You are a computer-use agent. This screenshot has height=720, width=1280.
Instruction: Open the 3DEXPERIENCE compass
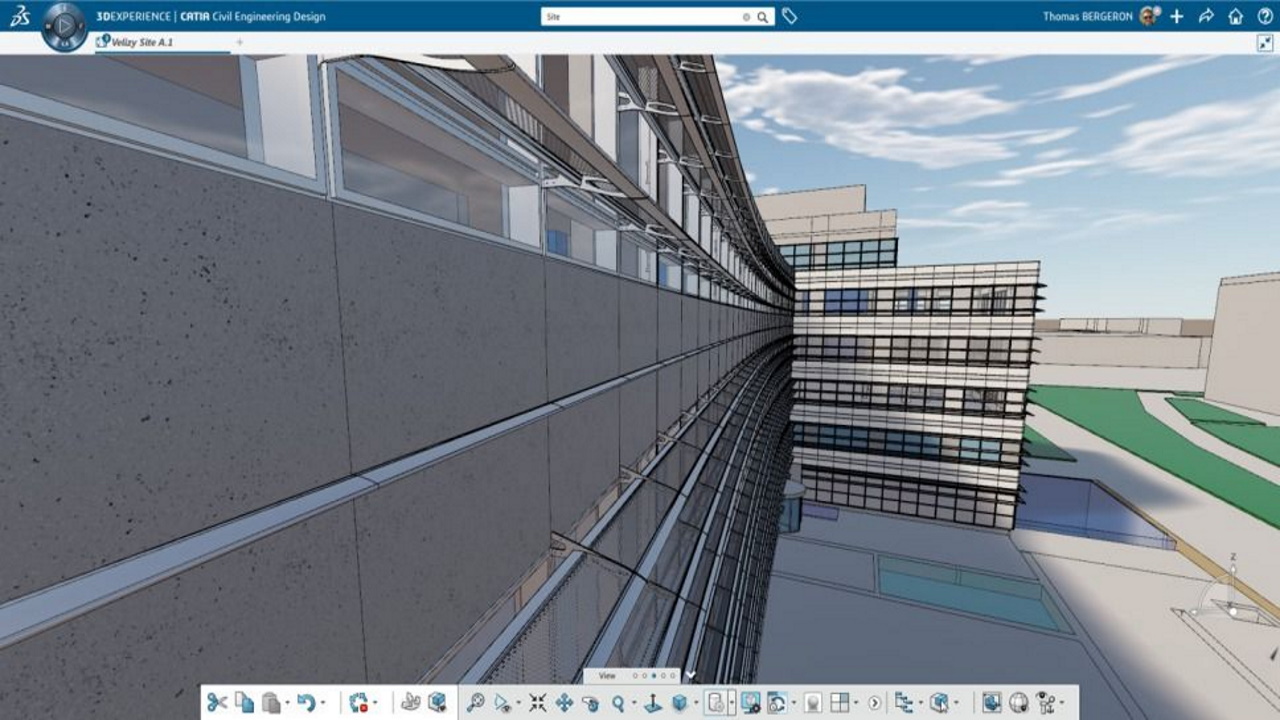pyautogui.click(x=64, y=24)
